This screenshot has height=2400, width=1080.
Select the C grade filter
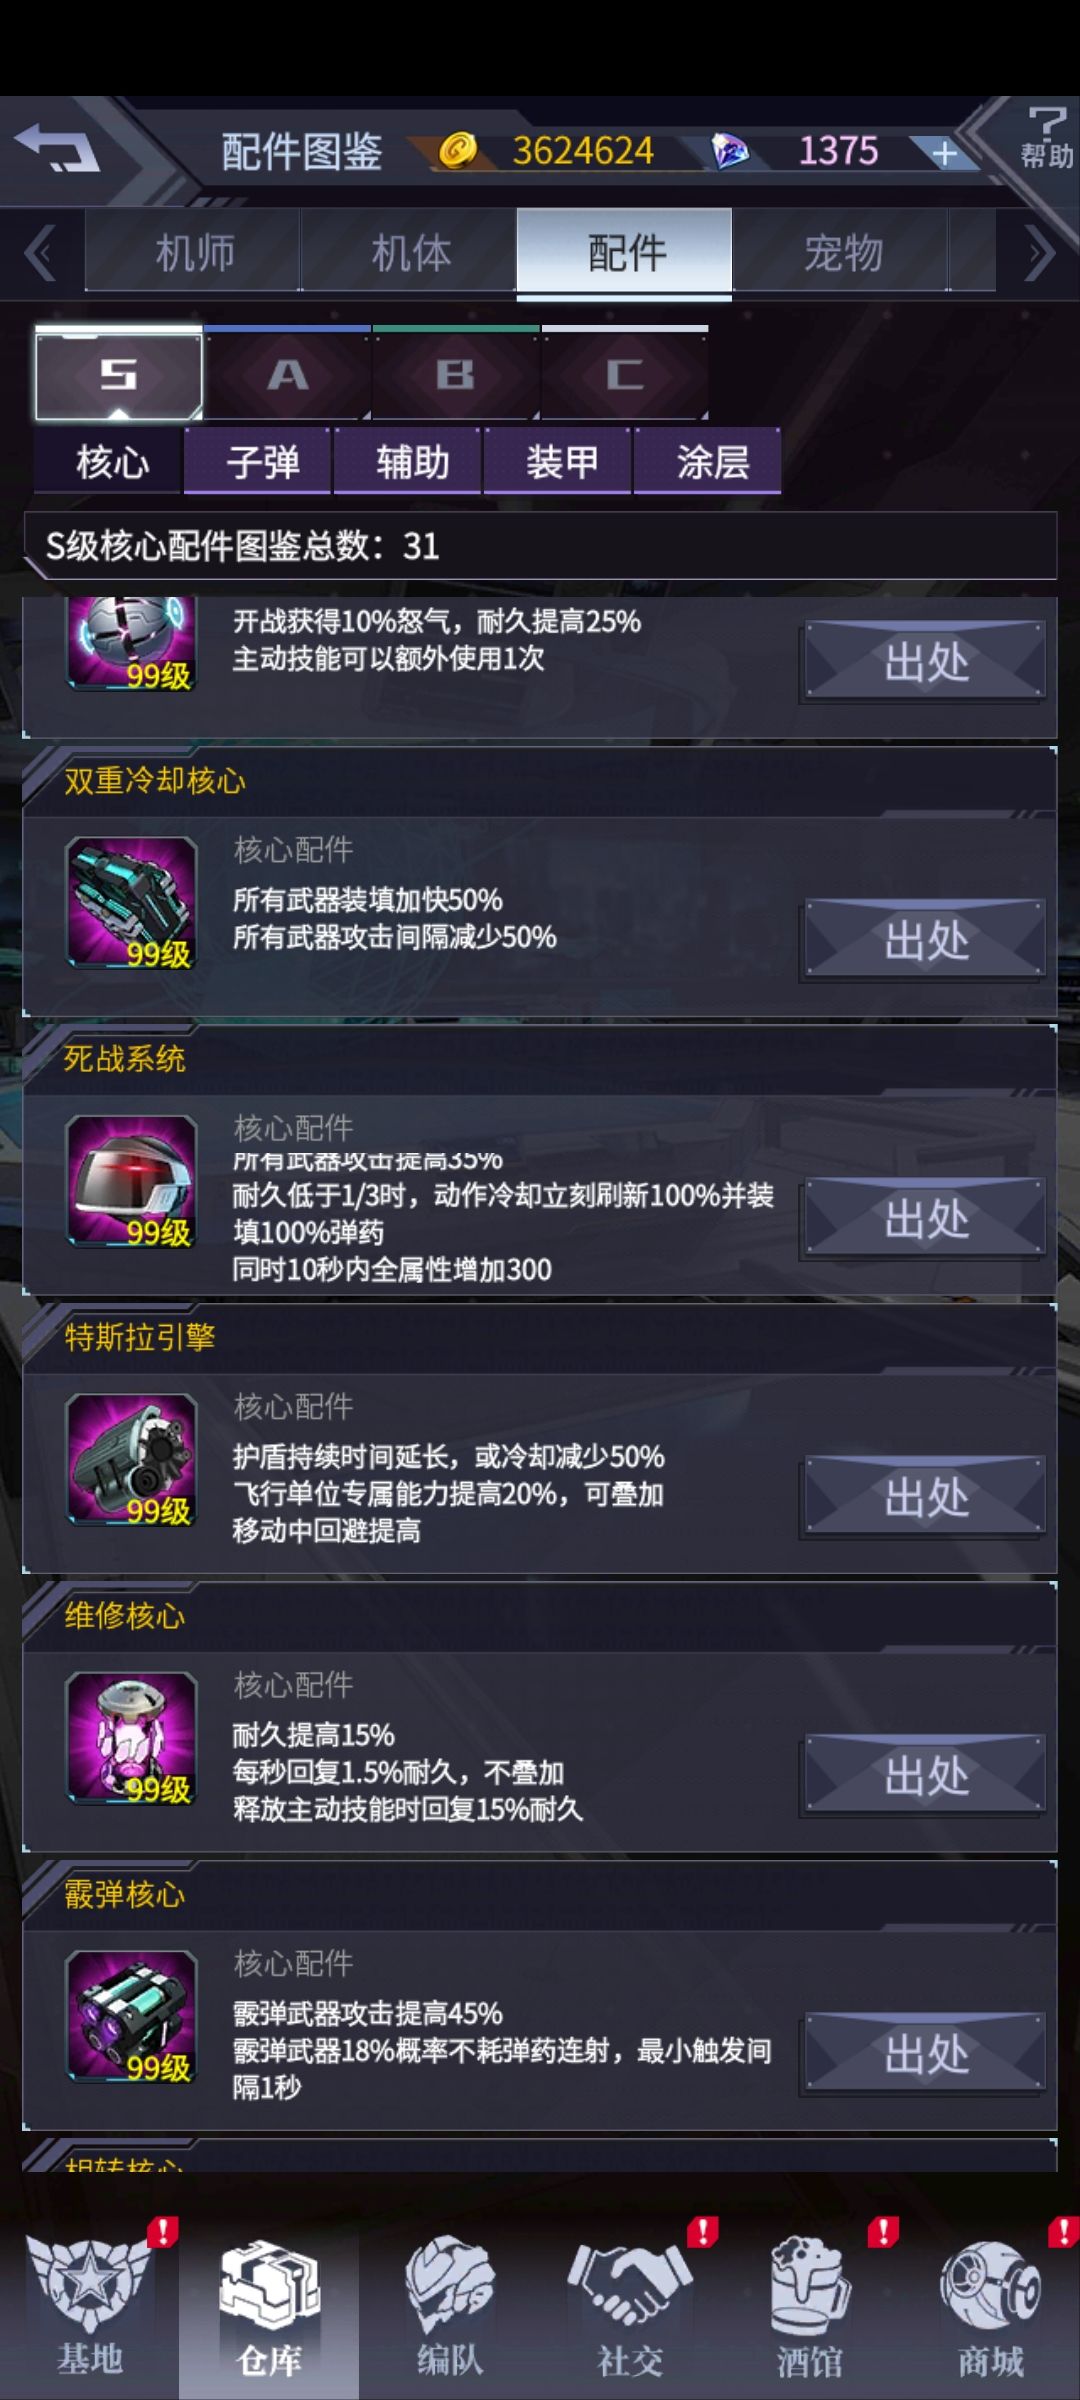click(x=625, y=374)
